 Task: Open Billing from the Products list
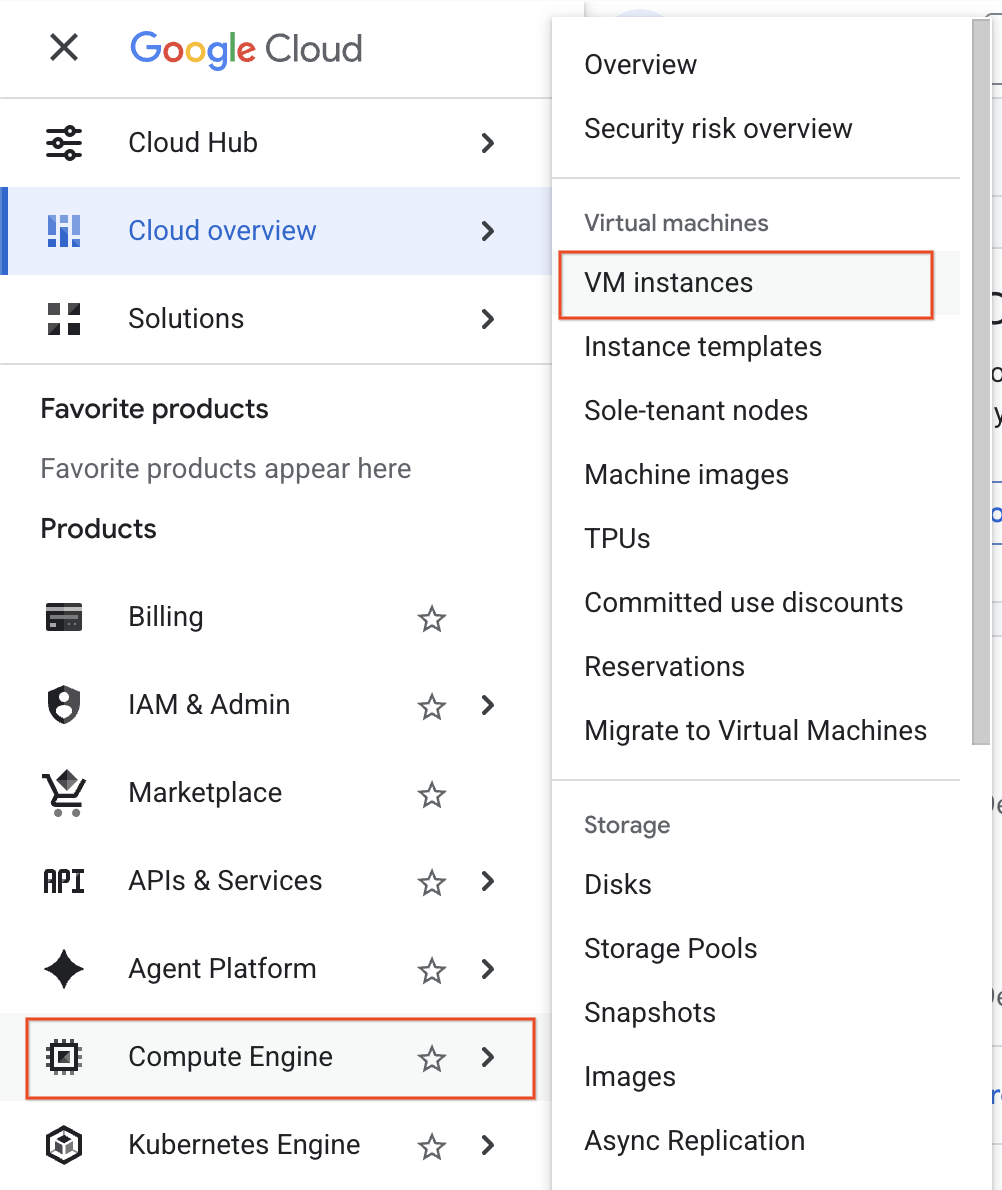point(276,617)
